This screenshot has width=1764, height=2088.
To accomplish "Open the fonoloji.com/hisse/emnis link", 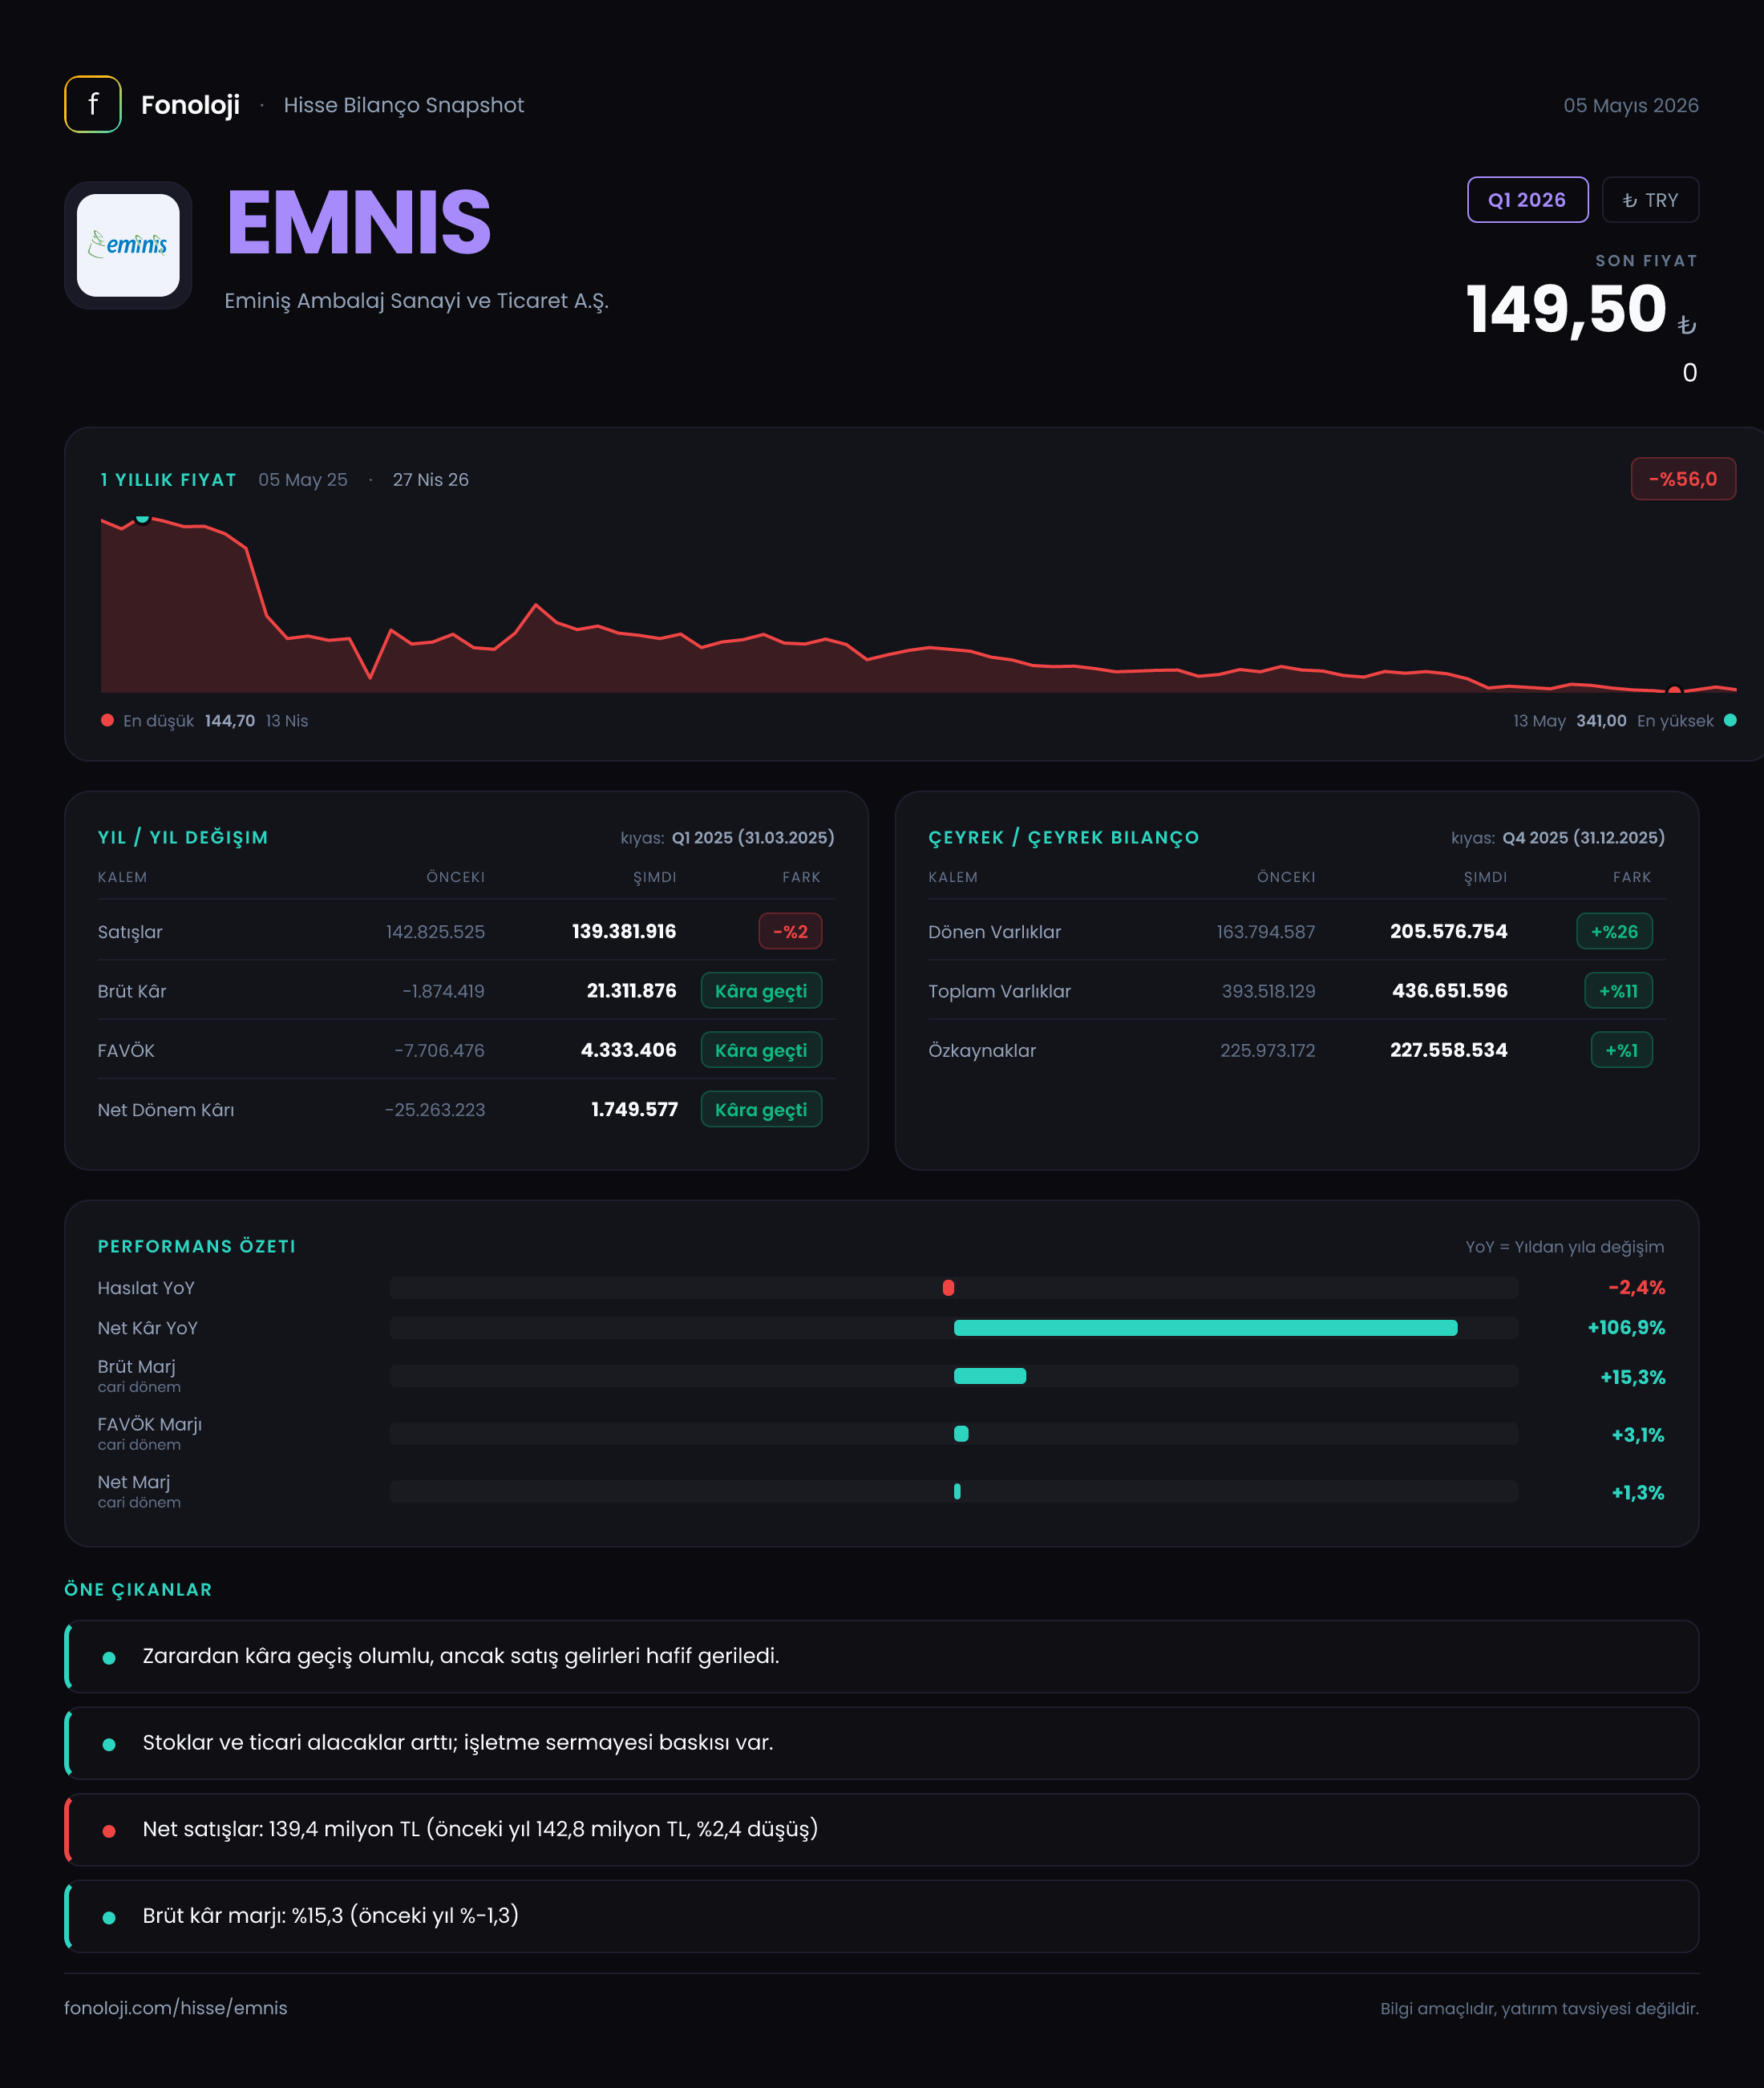I will point(176,2008).
